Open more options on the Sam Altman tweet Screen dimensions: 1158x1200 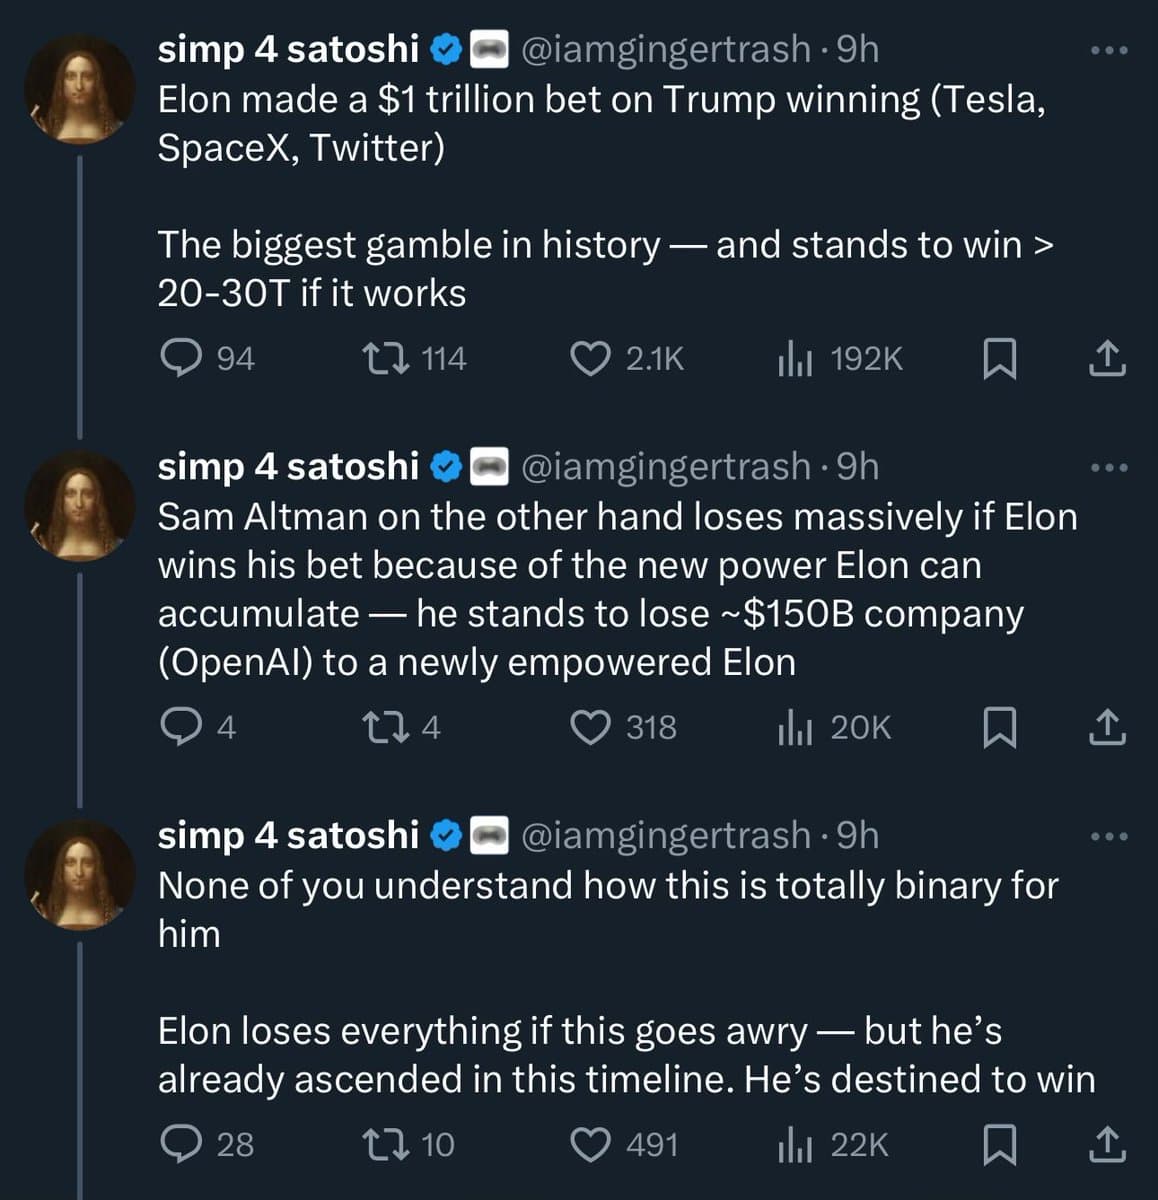[1109, 467]
